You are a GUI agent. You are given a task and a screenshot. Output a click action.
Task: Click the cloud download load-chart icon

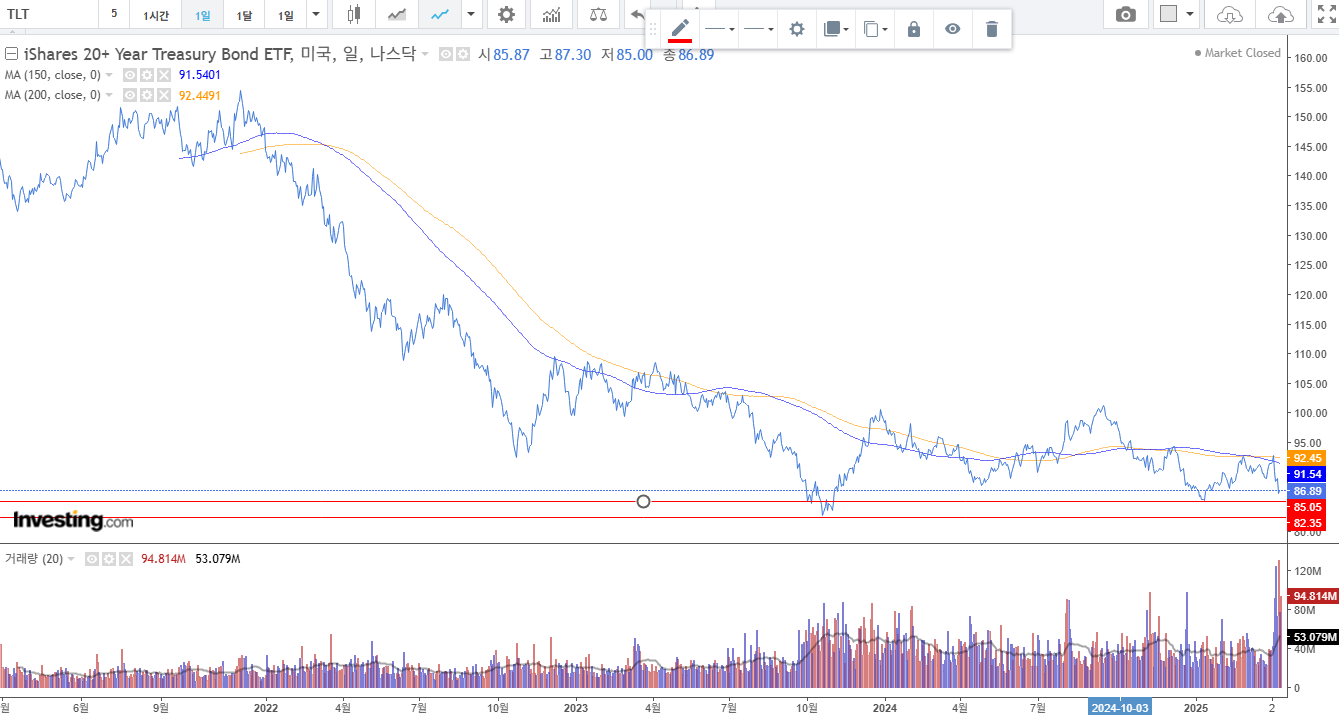pyautogui.click(x=1231, y=14)
